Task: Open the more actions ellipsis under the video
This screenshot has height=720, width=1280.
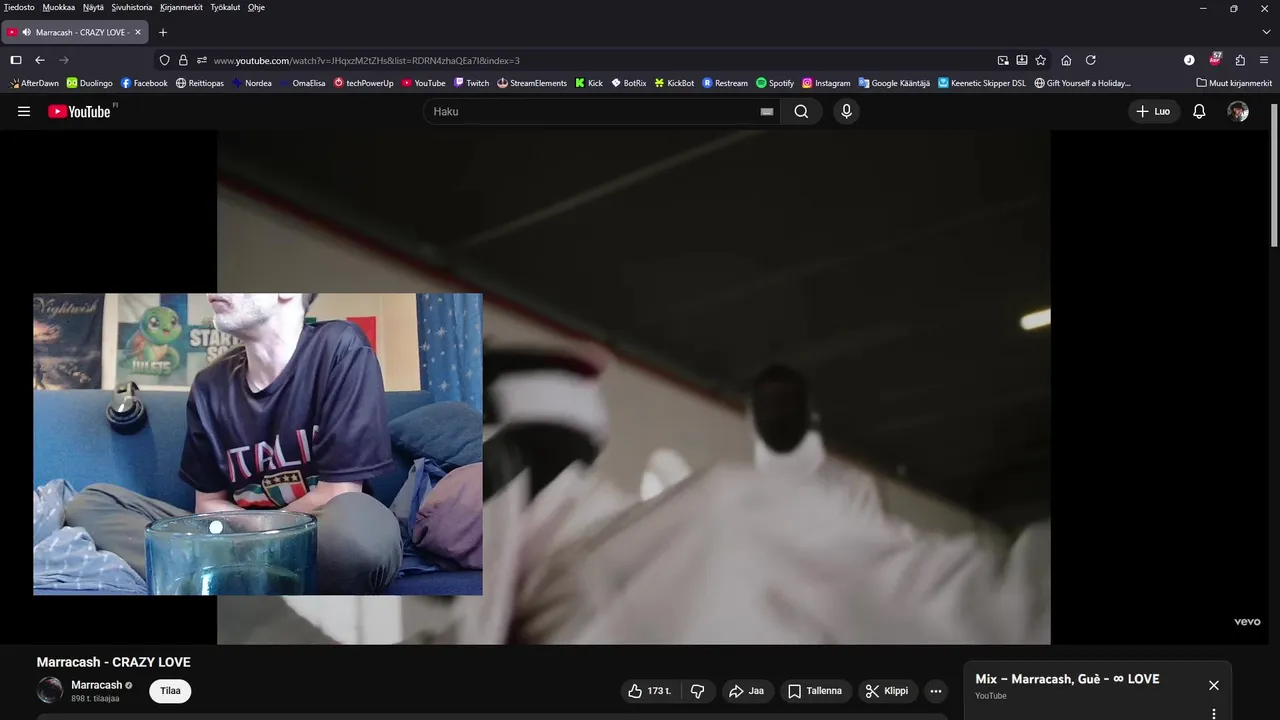Action: (936, 691)
